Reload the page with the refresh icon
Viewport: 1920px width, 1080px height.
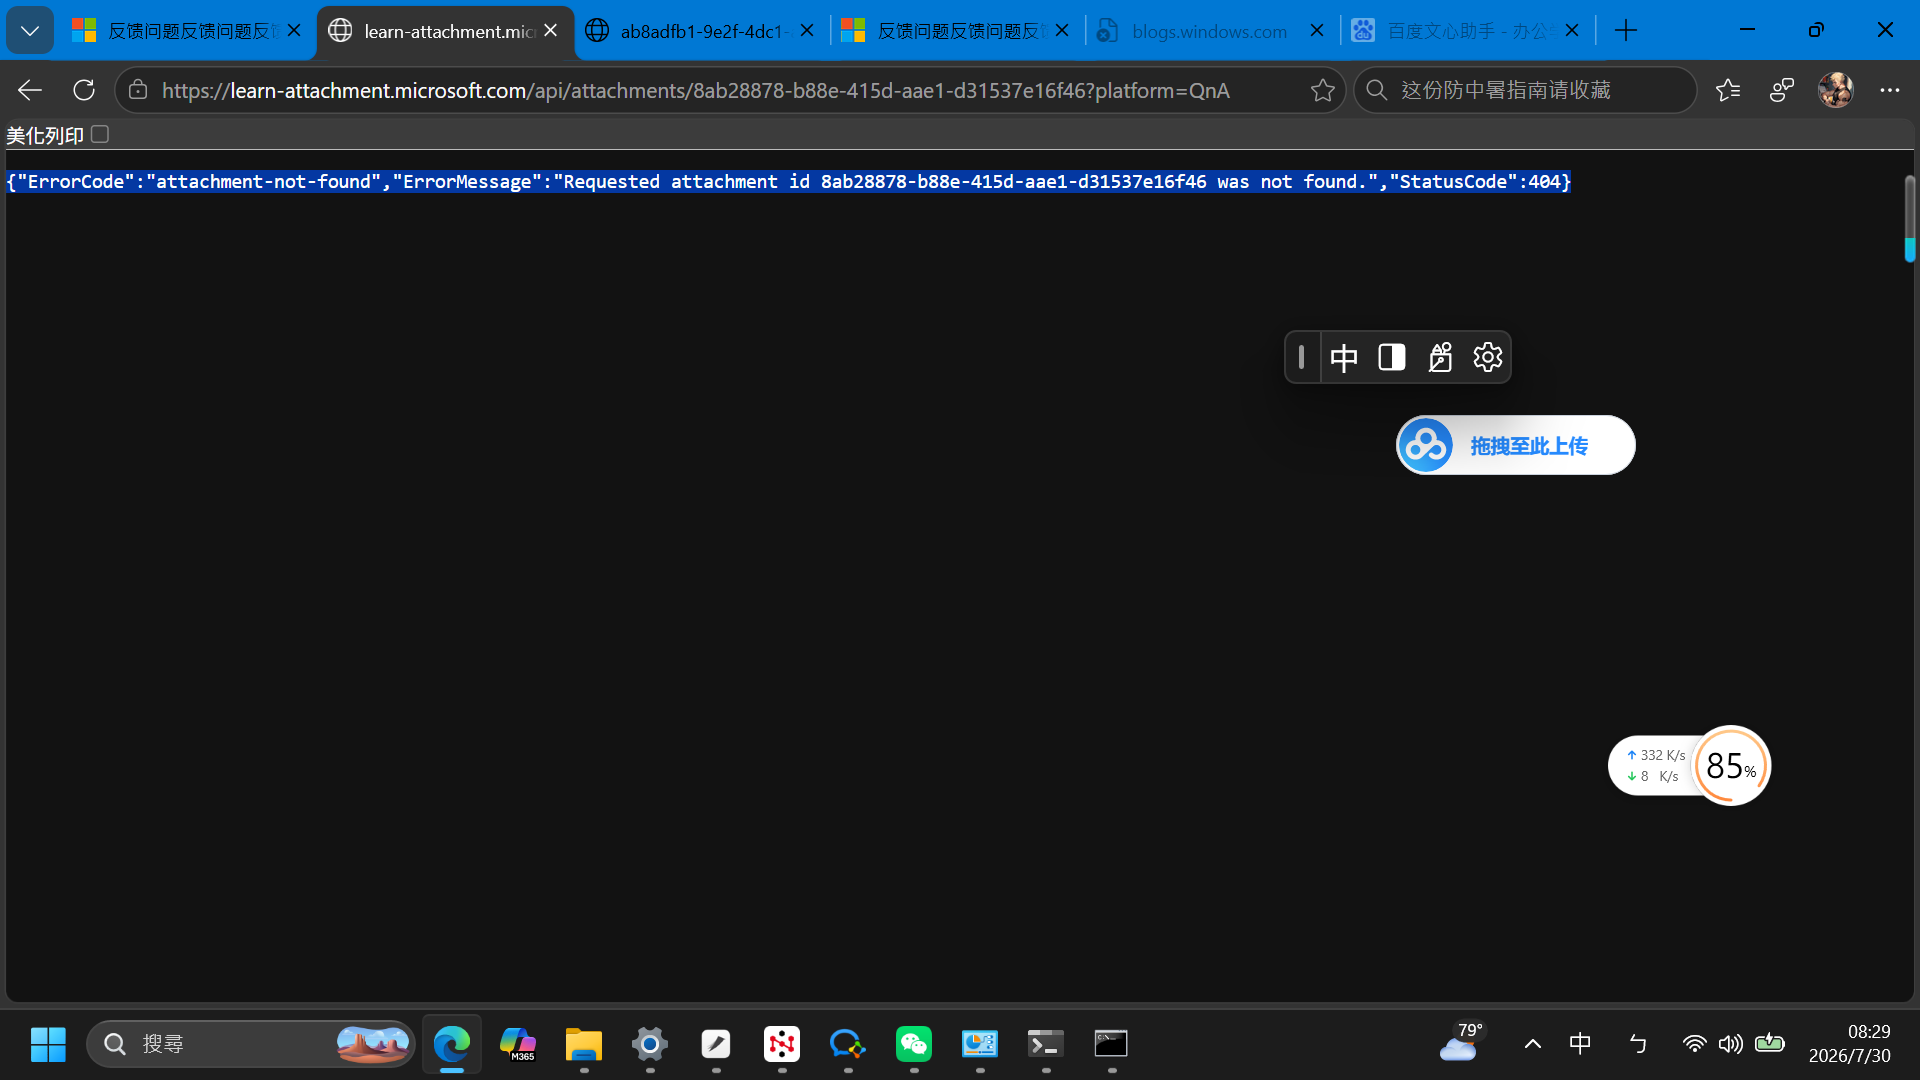(x=84, y=90)
